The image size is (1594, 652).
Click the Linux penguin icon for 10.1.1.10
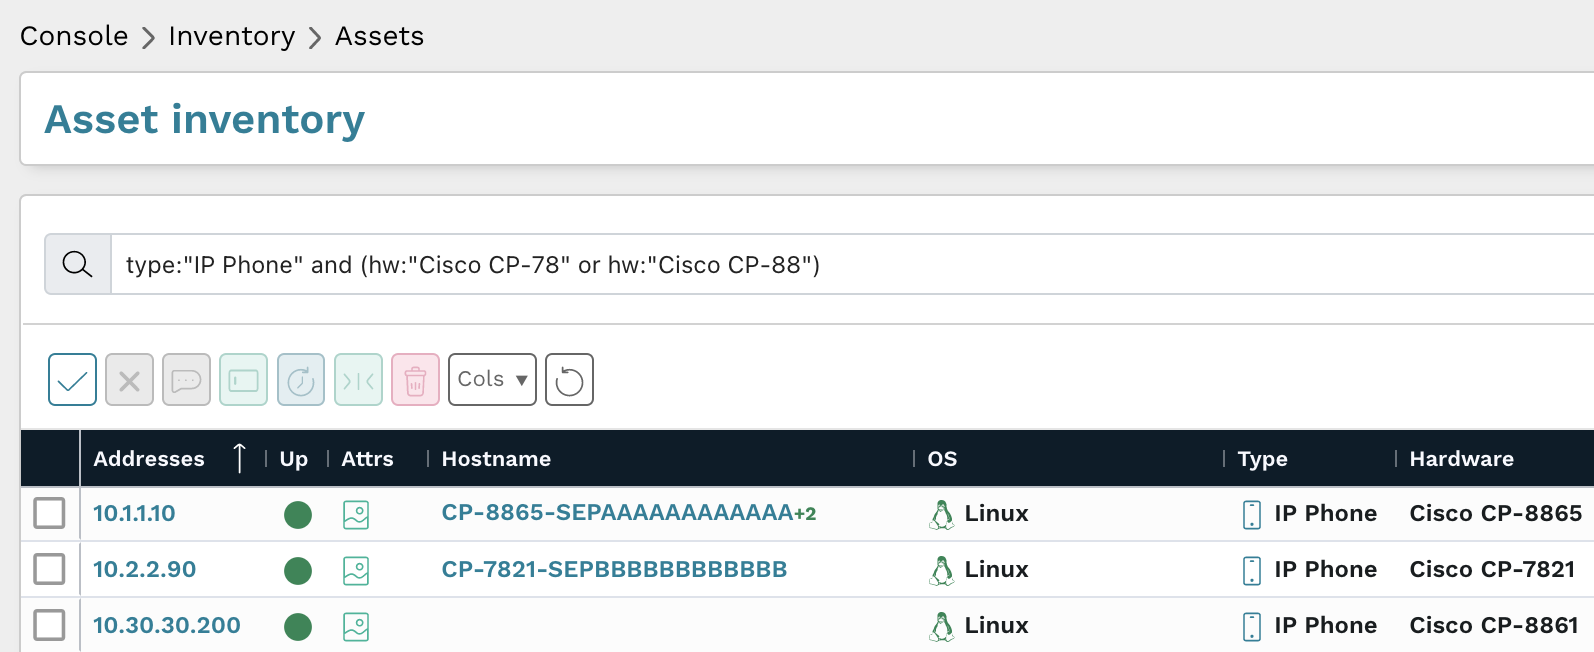point(941,512)
